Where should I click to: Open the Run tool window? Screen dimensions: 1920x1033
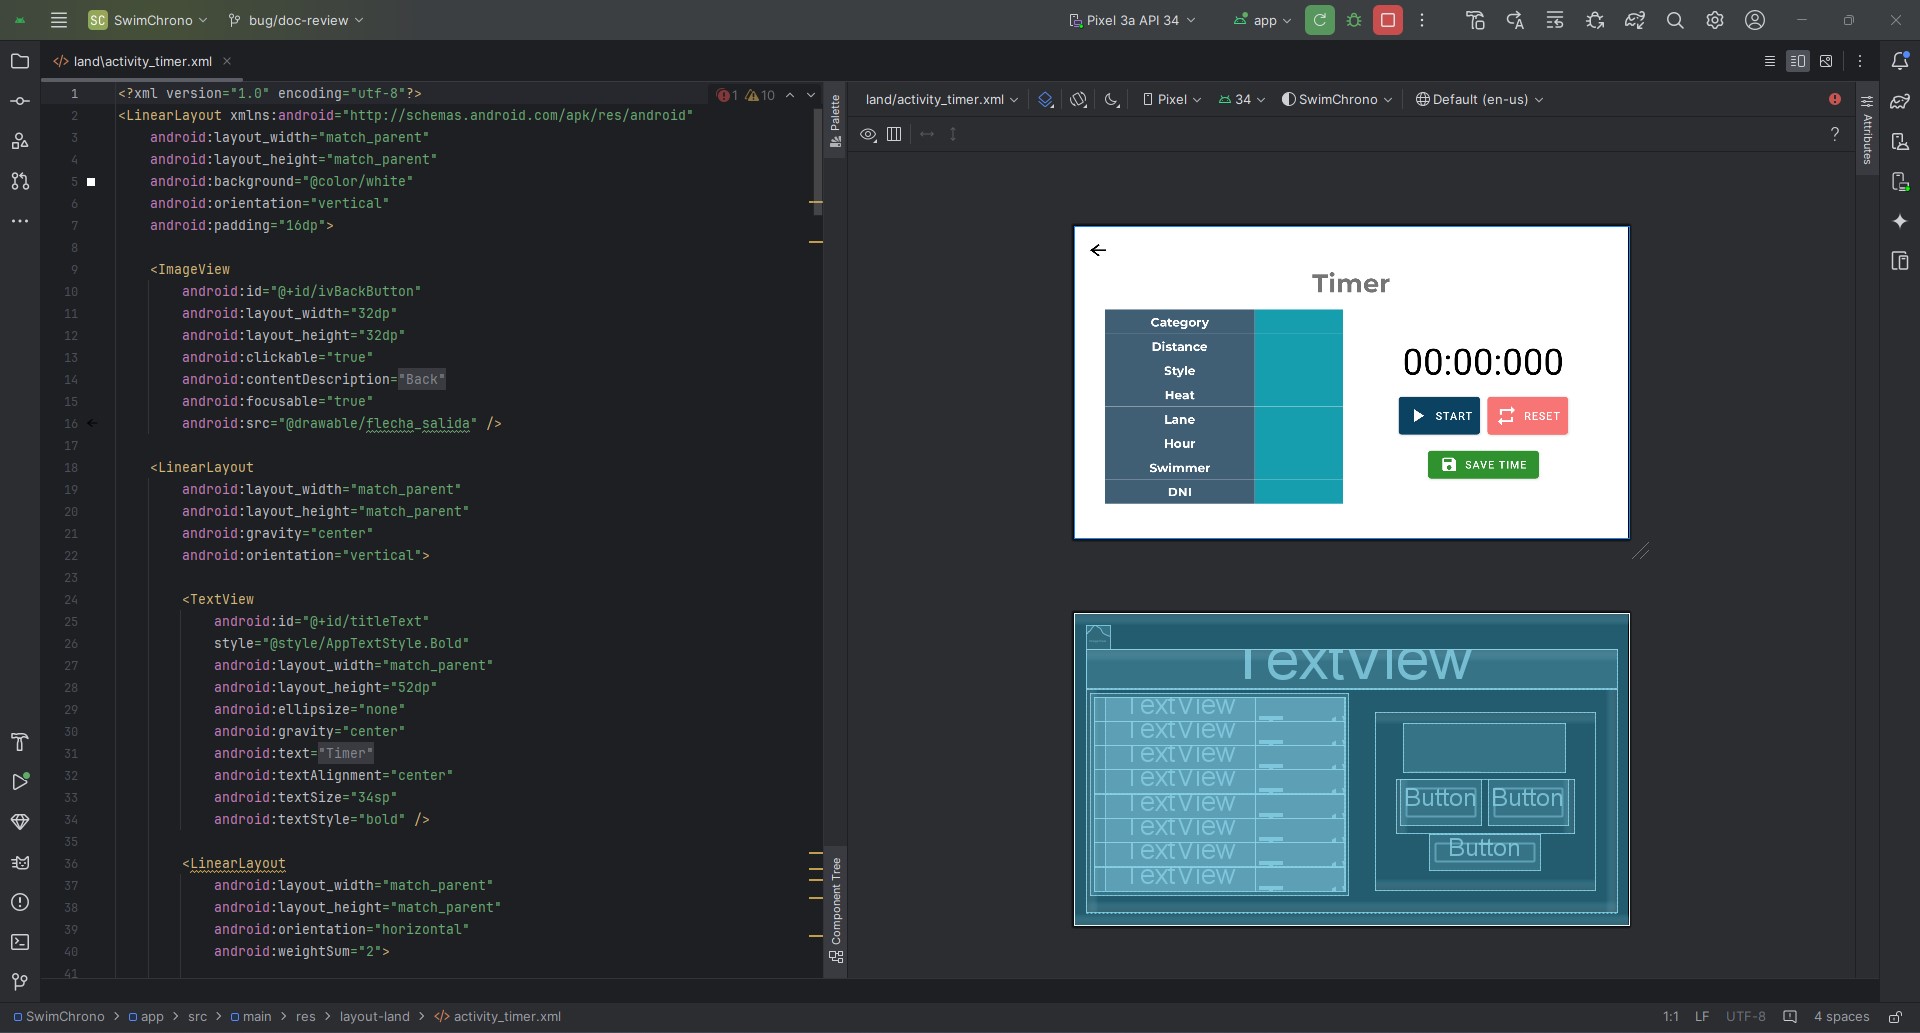20,782
